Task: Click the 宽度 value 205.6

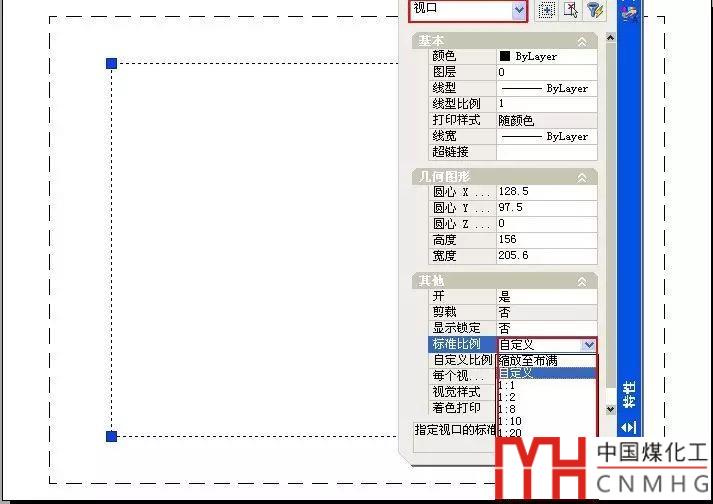Action: tap(547, 256)
